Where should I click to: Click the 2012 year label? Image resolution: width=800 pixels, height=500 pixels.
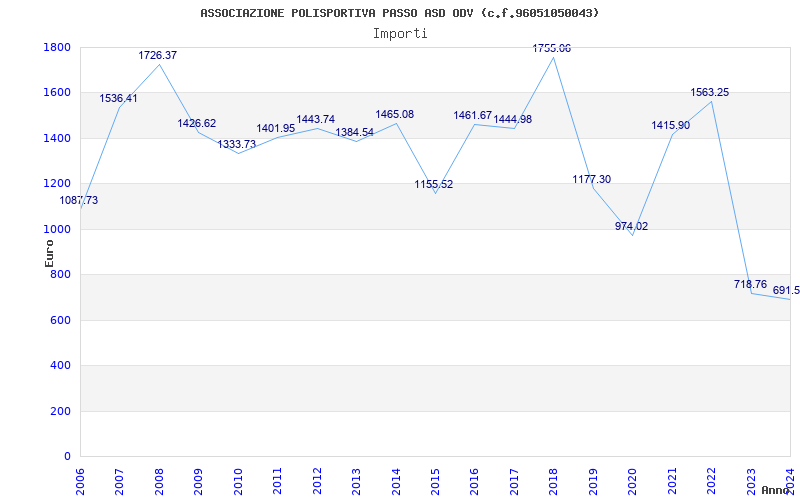tap(316, 482)
